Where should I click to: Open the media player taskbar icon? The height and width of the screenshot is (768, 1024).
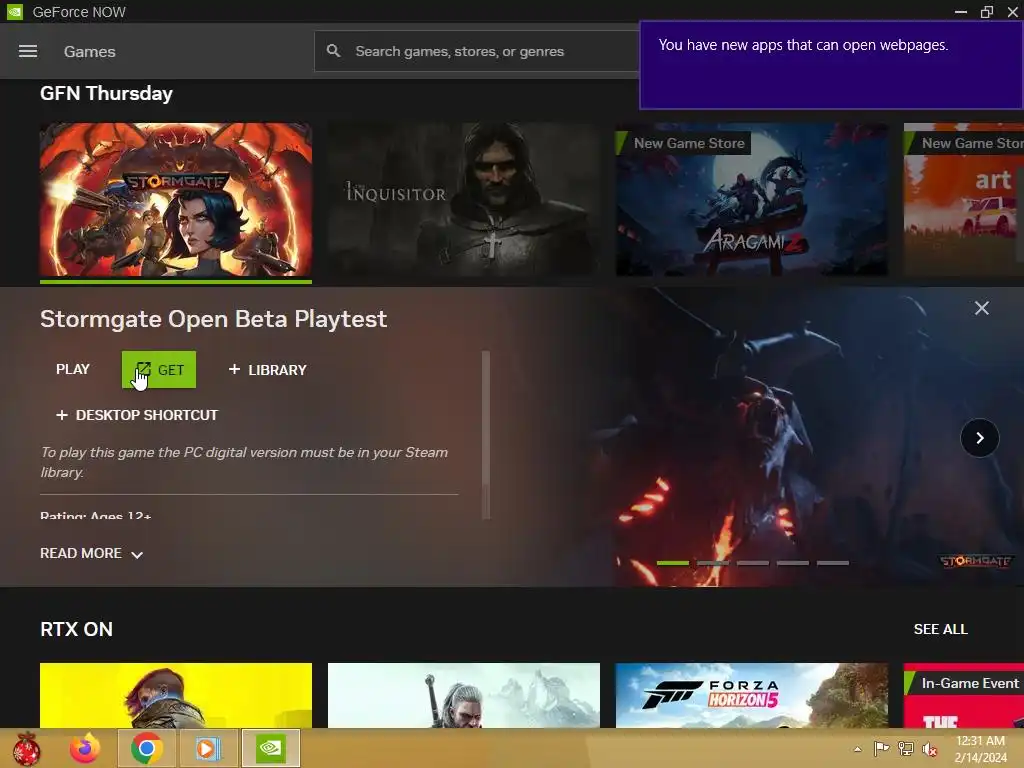(208, 748)
